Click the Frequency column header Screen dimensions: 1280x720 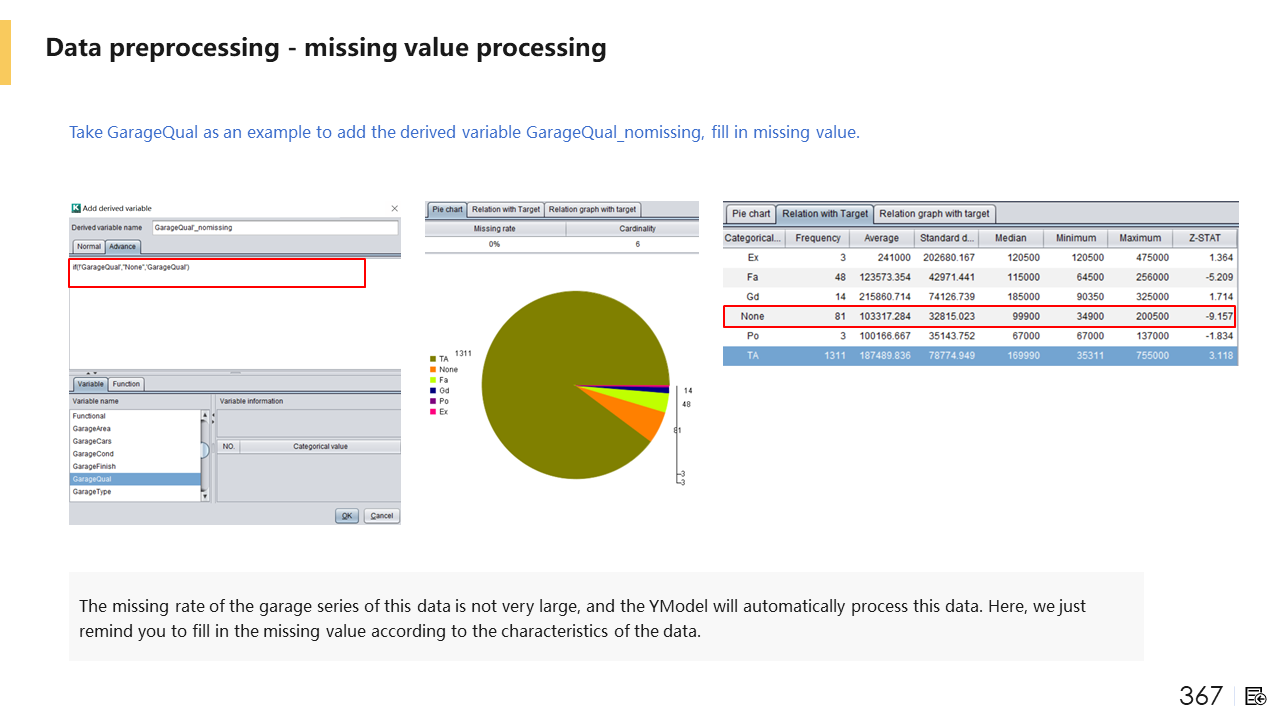point(818,238)
